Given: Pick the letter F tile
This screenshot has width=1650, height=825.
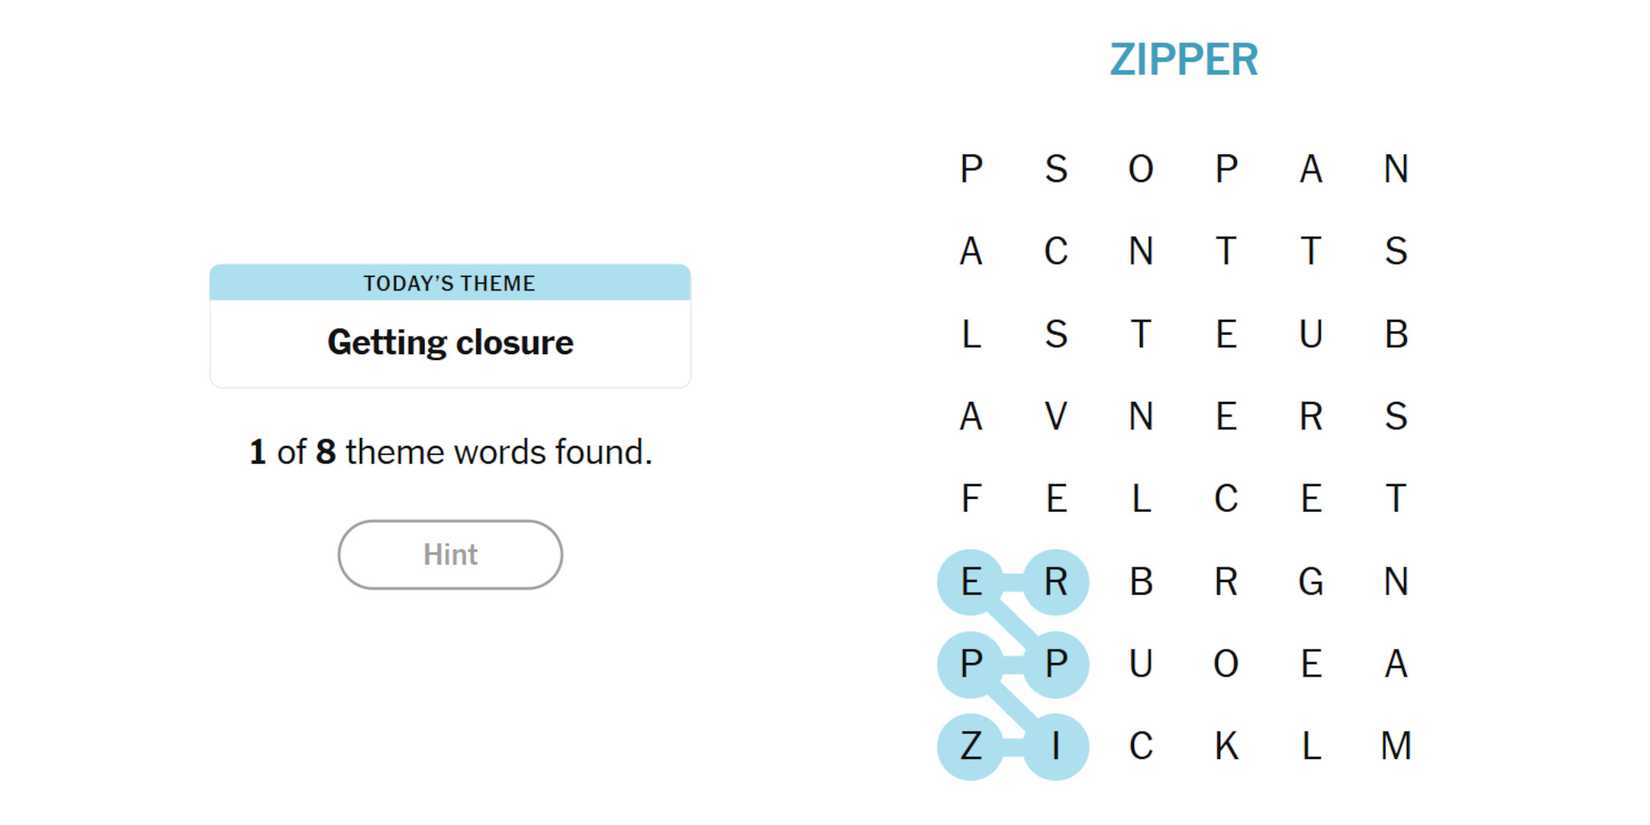Looking at the screenshot, I should (x=970, y=498).
